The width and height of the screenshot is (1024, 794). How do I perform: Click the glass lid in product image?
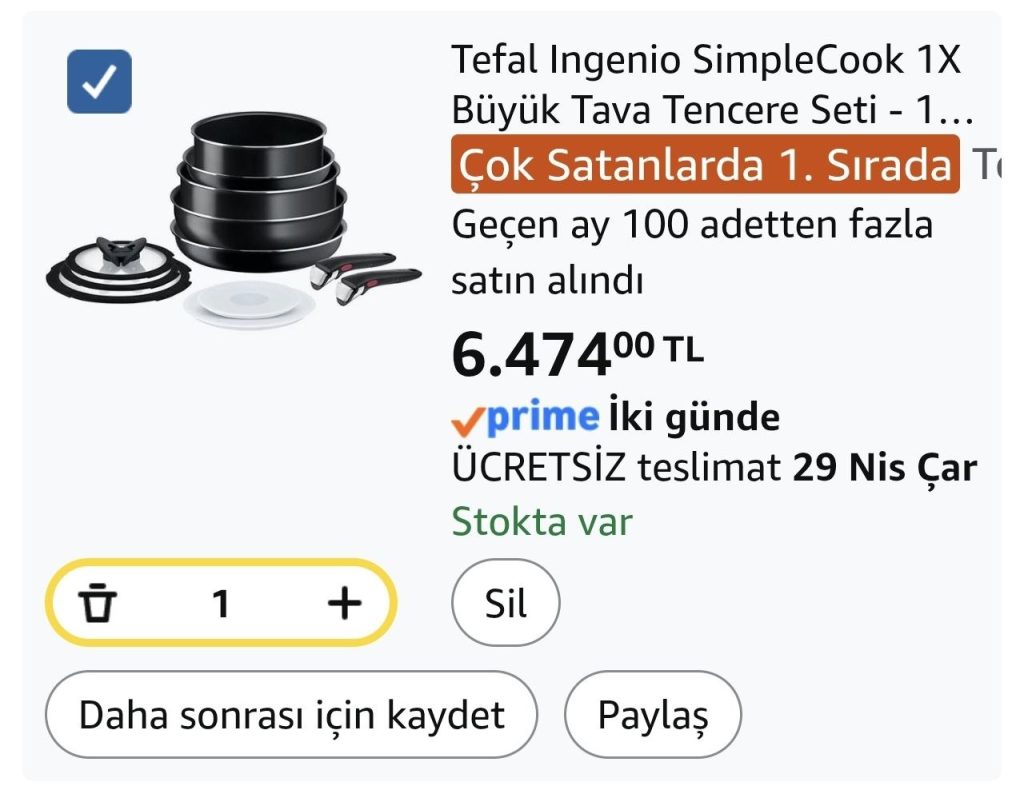(118, 269)
